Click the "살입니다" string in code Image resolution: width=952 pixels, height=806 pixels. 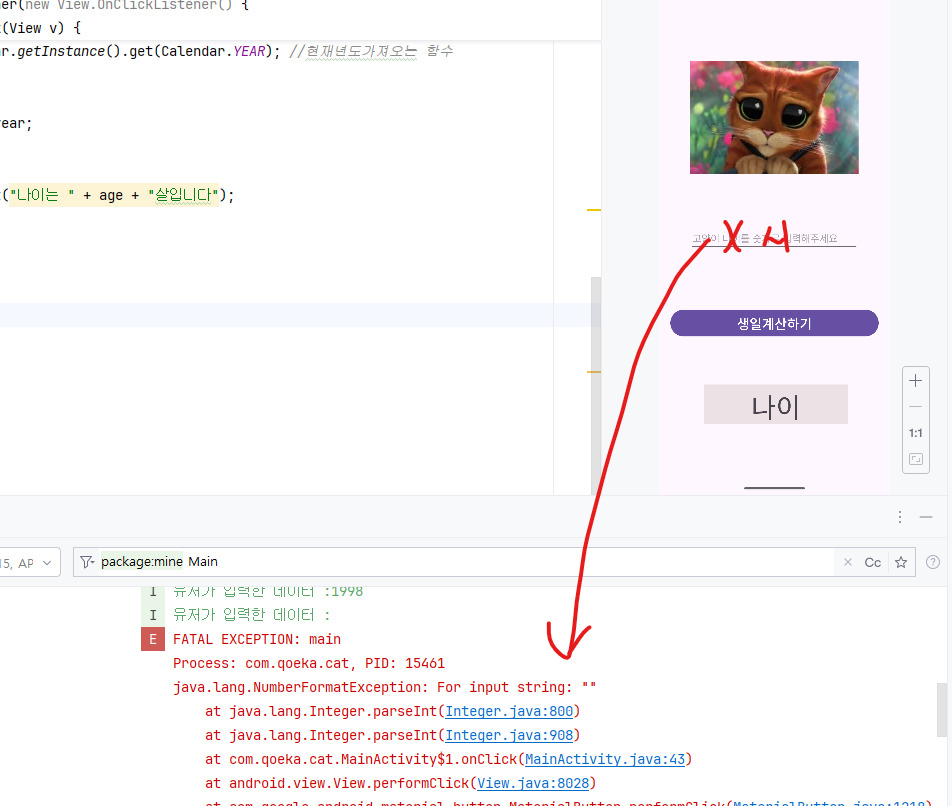tap(183, 195)
